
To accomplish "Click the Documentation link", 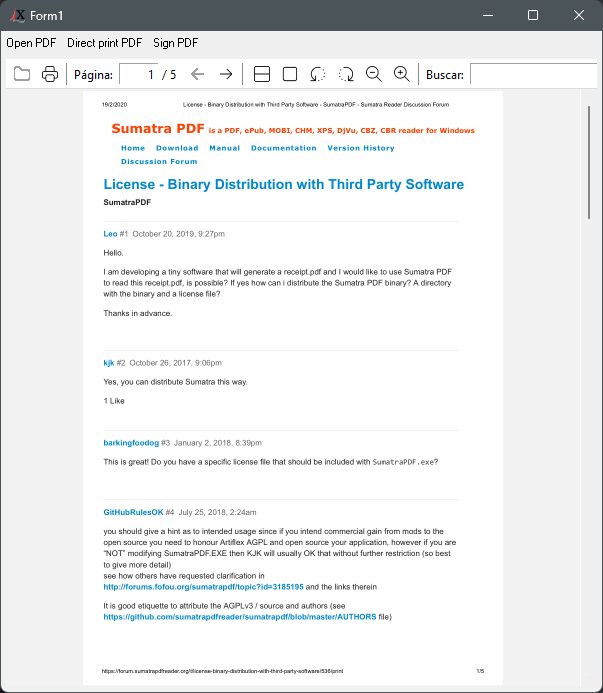I will tap(284, 148).
